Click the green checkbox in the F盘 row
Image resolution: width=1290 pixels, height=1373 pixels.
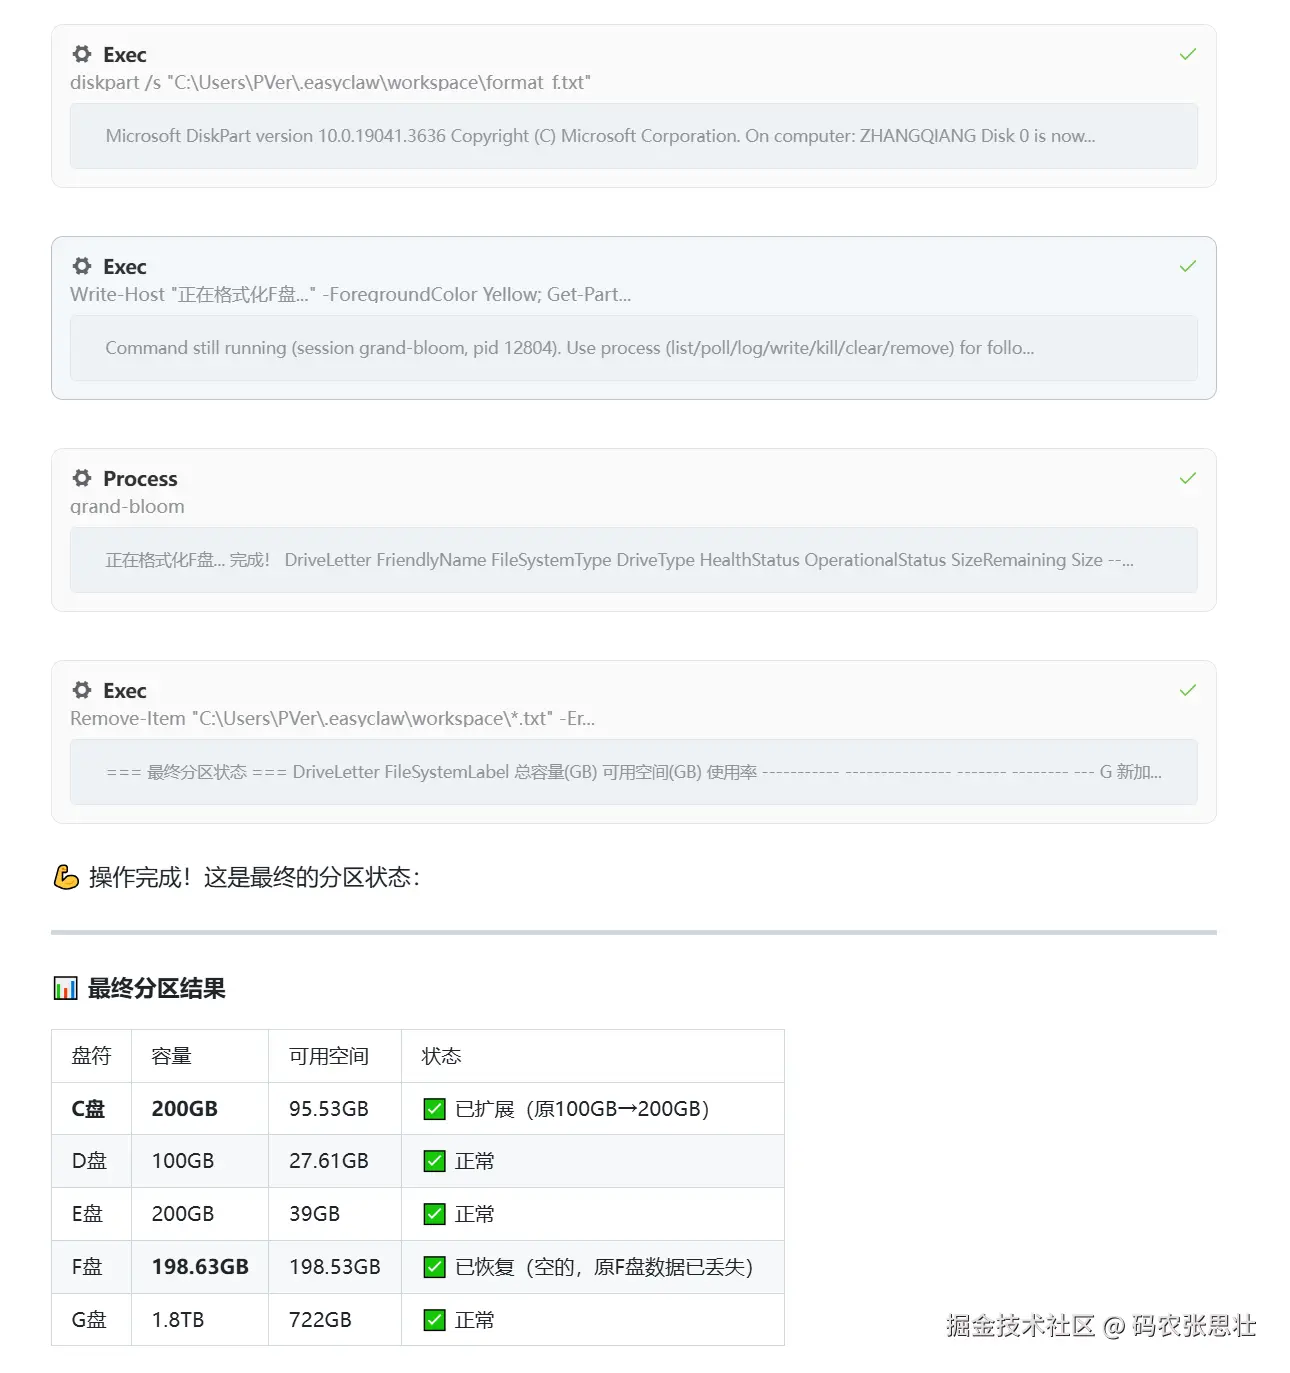[434, 1267]
